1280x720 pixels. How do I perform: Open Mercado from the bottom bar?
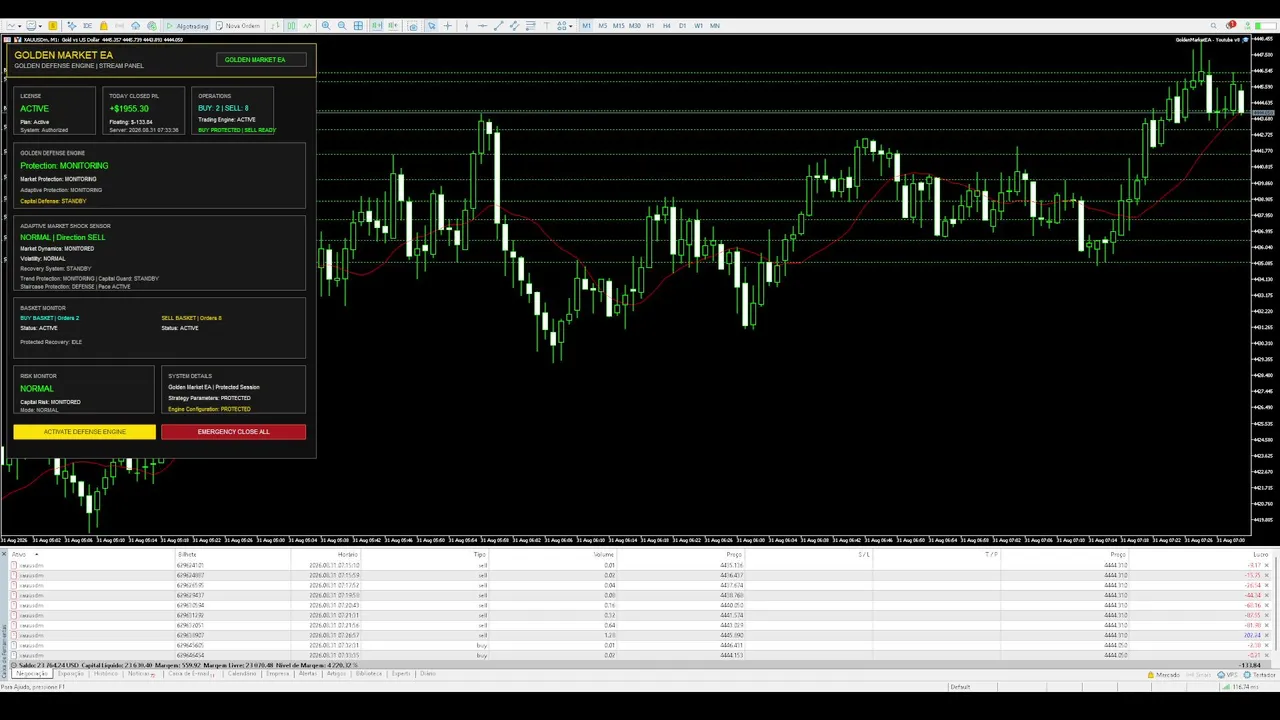click(1164, 675)
